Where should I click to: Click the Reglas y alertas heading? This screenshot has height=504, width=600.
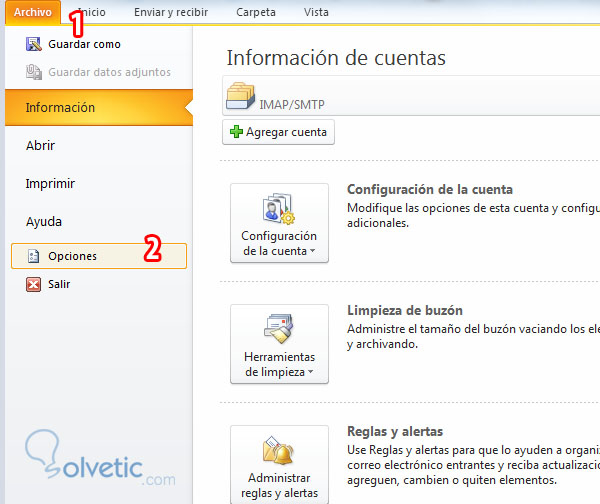tap(395, 432)
